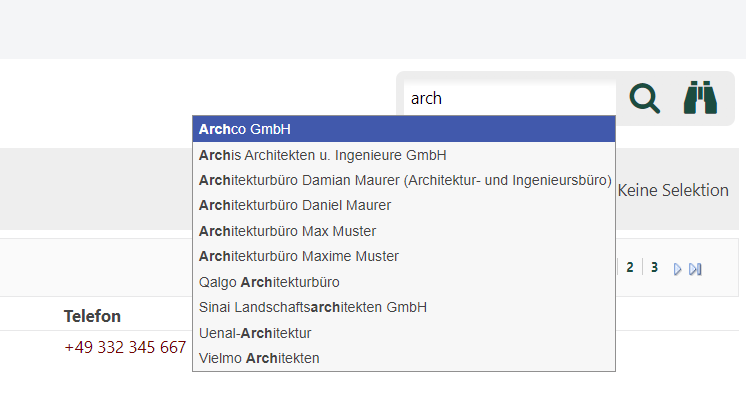Viewport: 746px width, 415px height.
Task: Select 'Archco GmbH' suggestion
Action: (245, 129)
